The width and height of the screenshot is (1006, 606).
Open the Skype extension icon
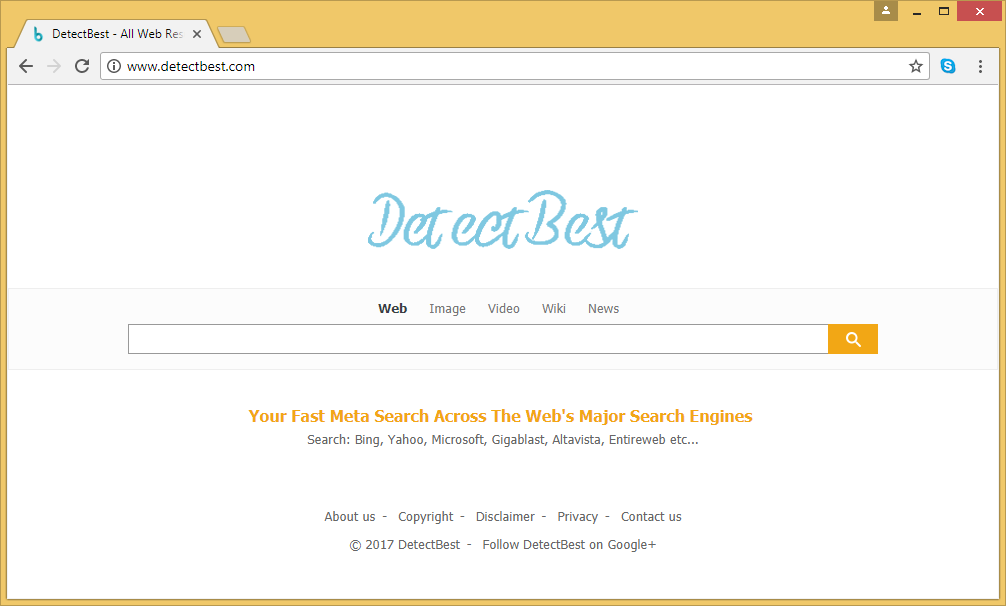tap(947, 66)
